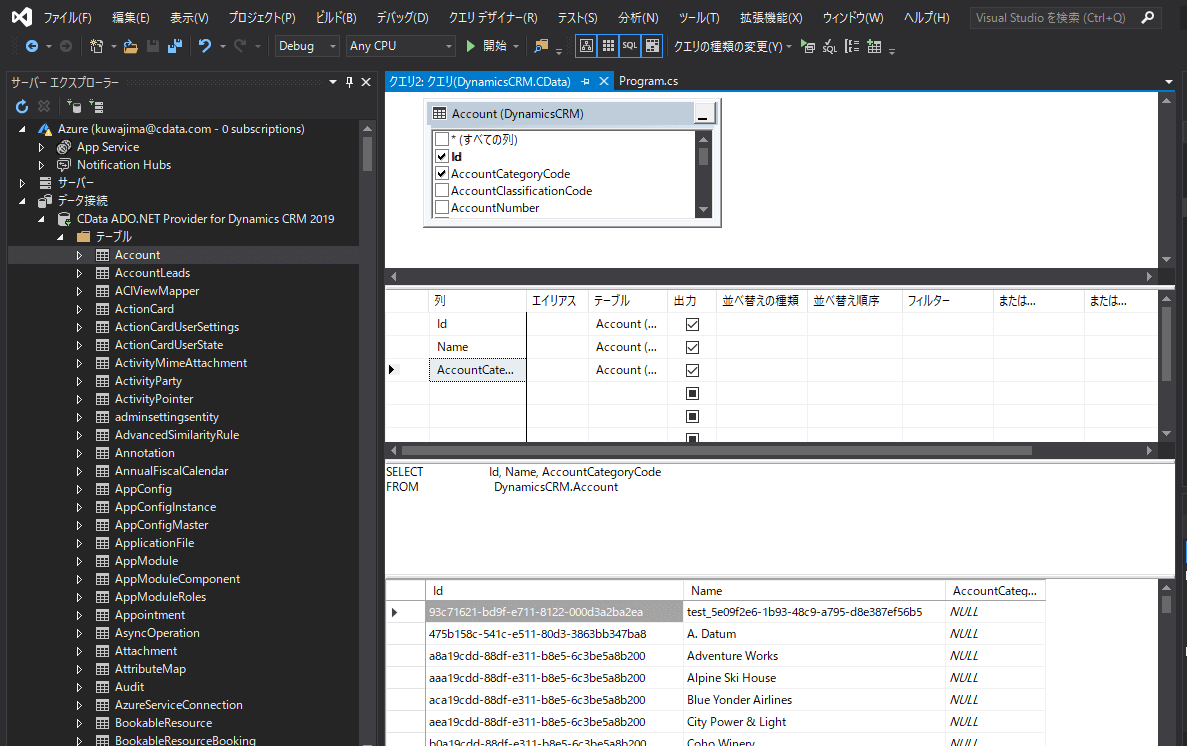Click the find in files toolbar icon
Screen dimensions: 1187x746
(x=541, y=46)
